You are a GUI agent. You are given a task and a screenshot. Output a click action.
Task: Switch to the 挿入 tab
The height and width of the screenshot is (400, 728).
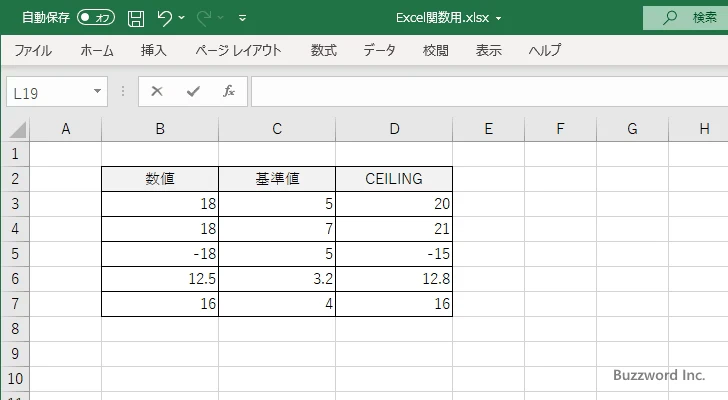[x=154, y=50]
